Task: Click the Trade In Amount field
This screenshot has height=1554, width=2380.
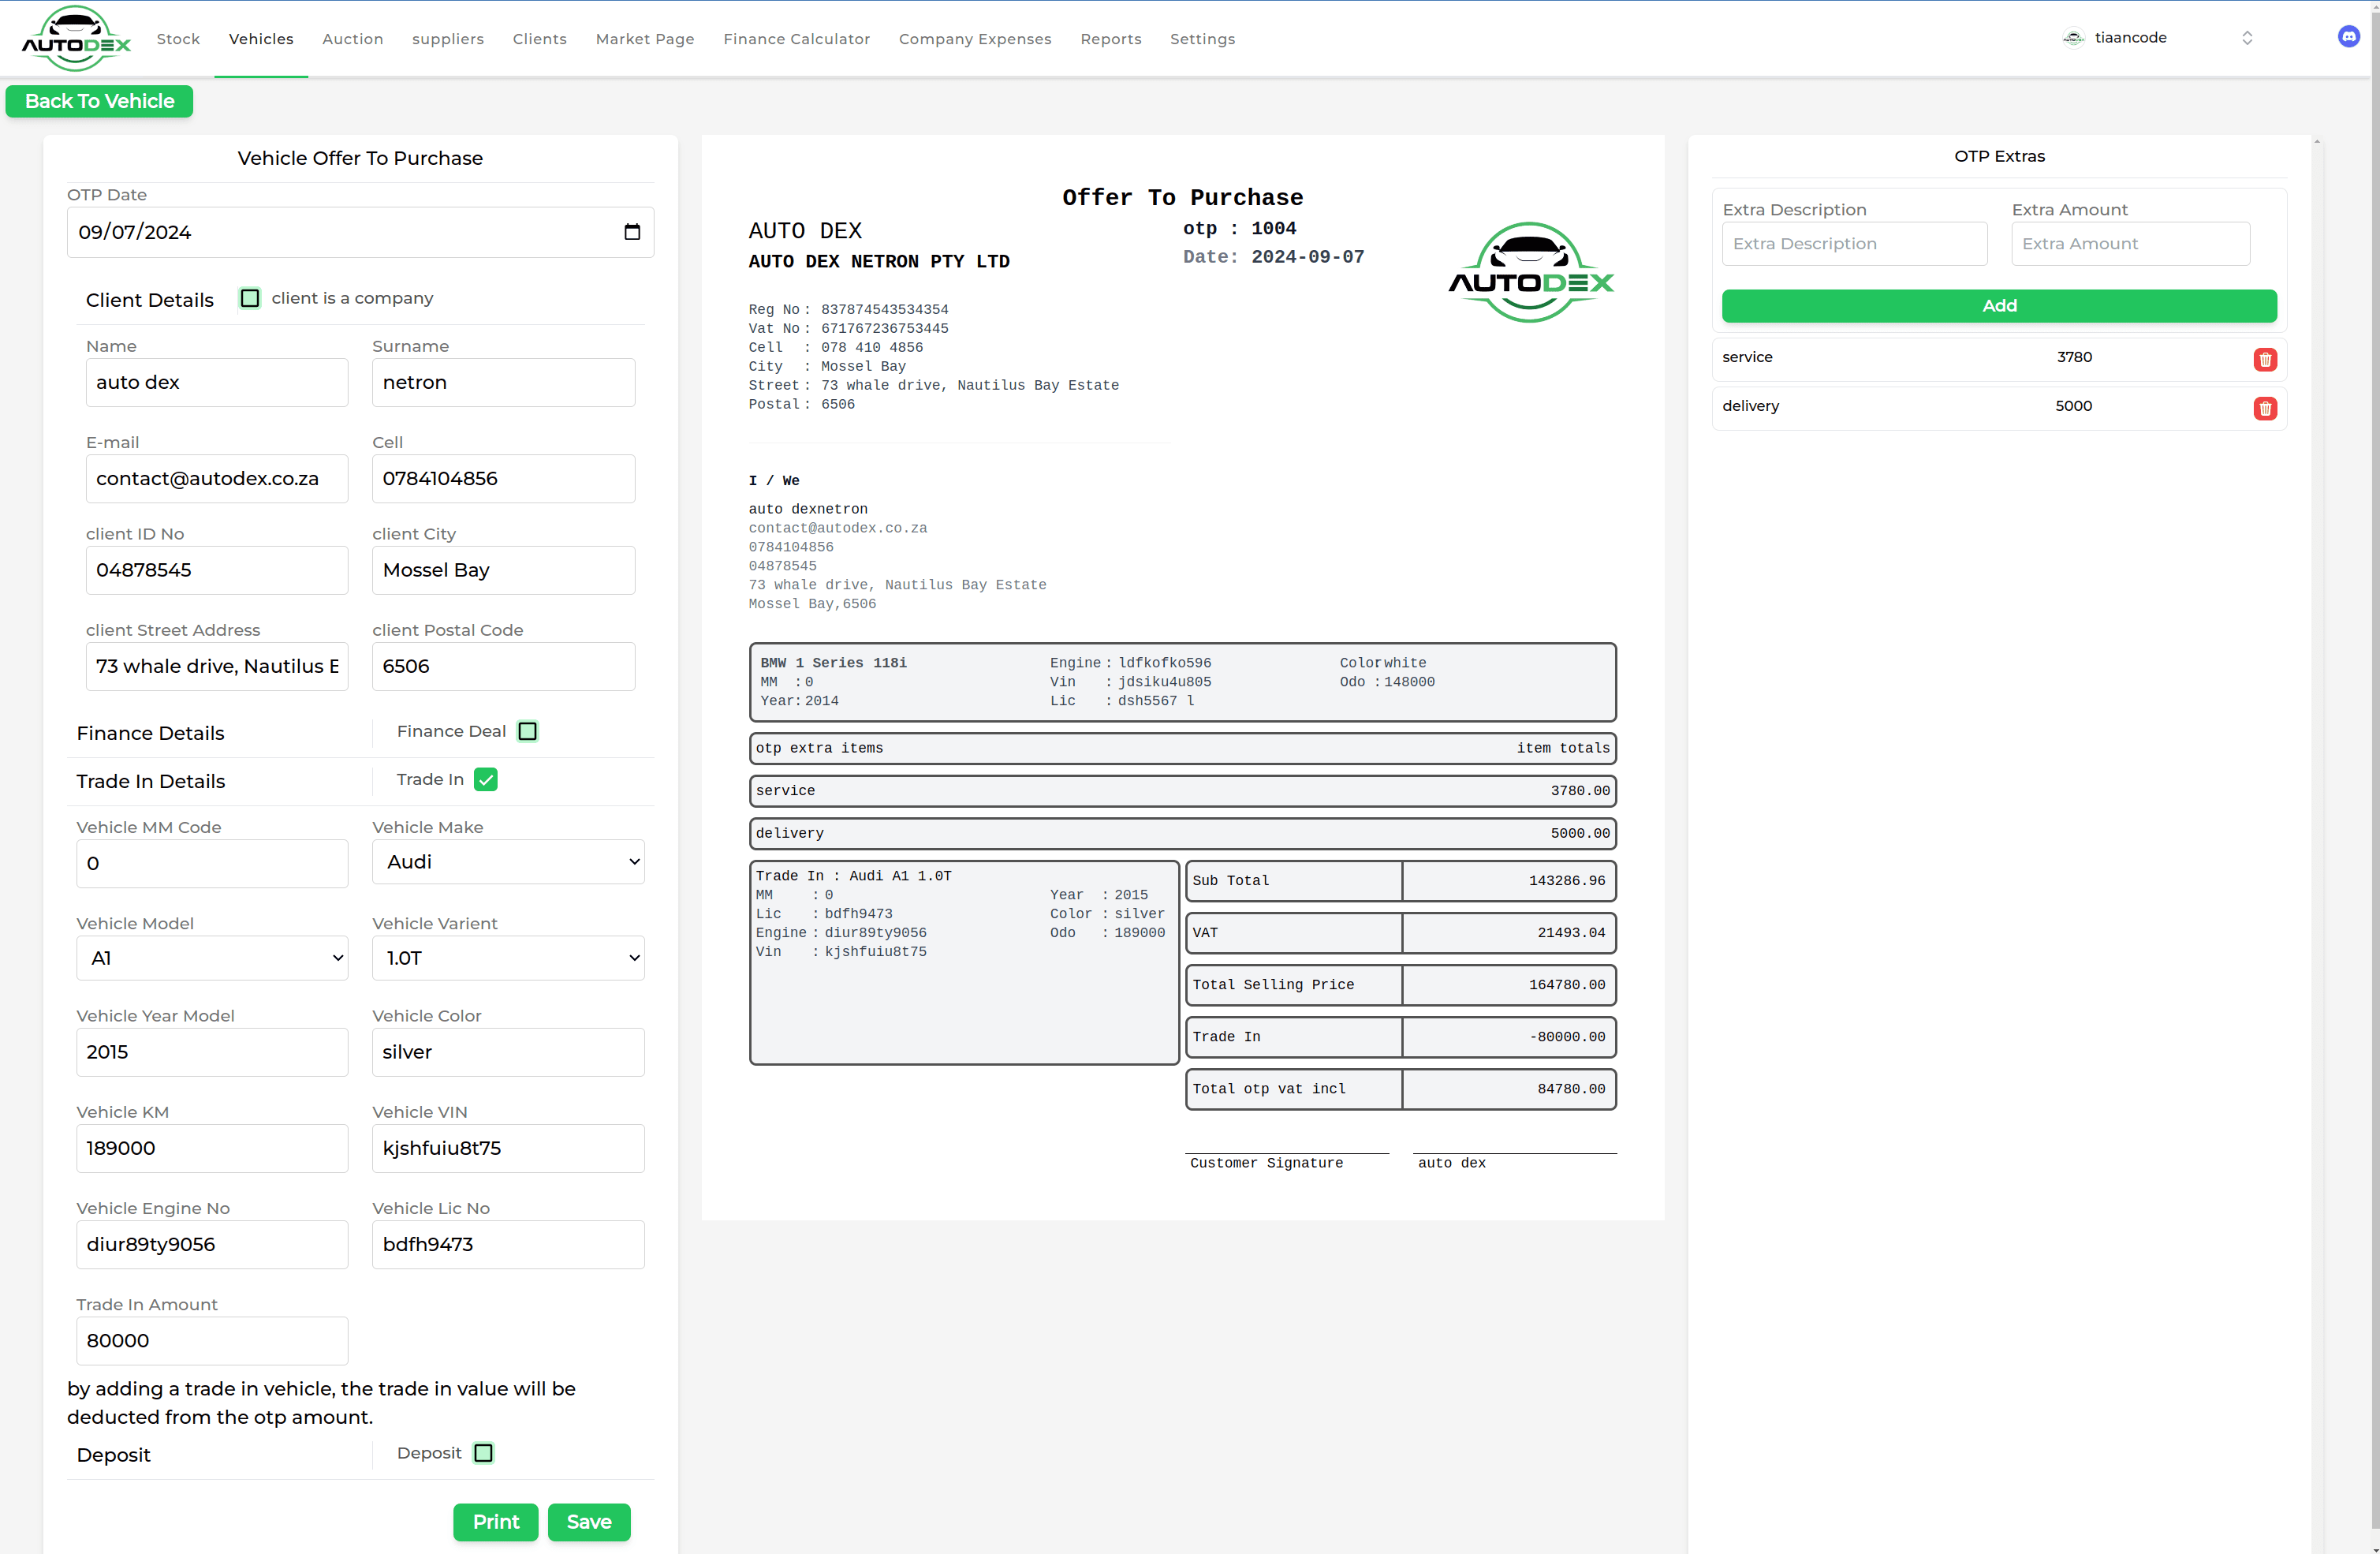Action: (x=212, y=1341)
